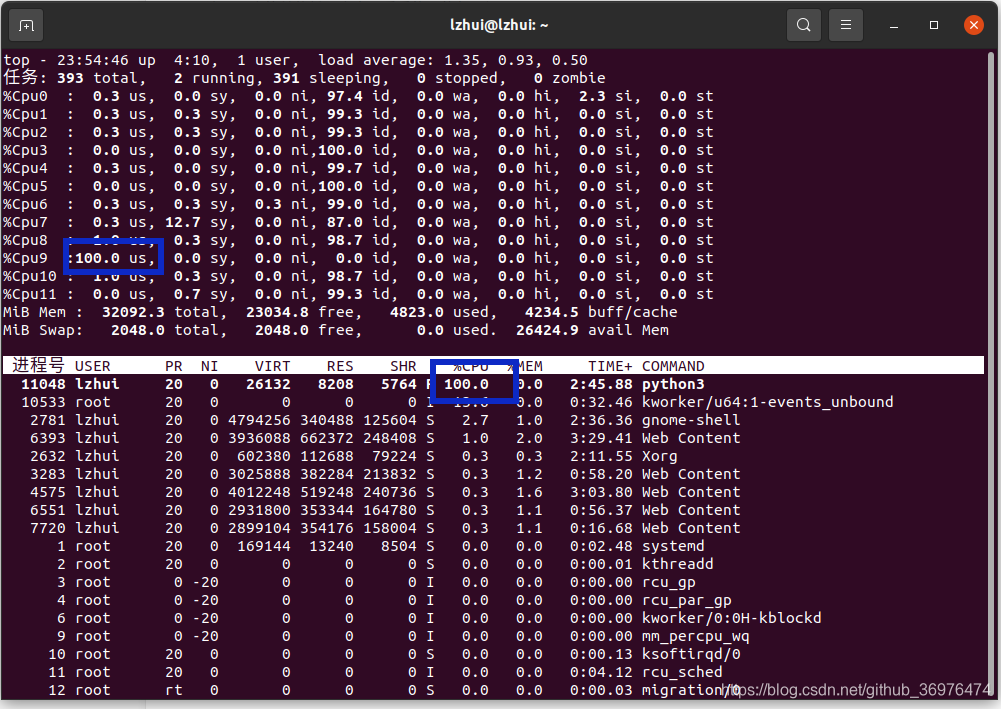Viewport: 1001px width, 709px height.
Task: Click the COMMAND column header
Action: tap(673, 366)
